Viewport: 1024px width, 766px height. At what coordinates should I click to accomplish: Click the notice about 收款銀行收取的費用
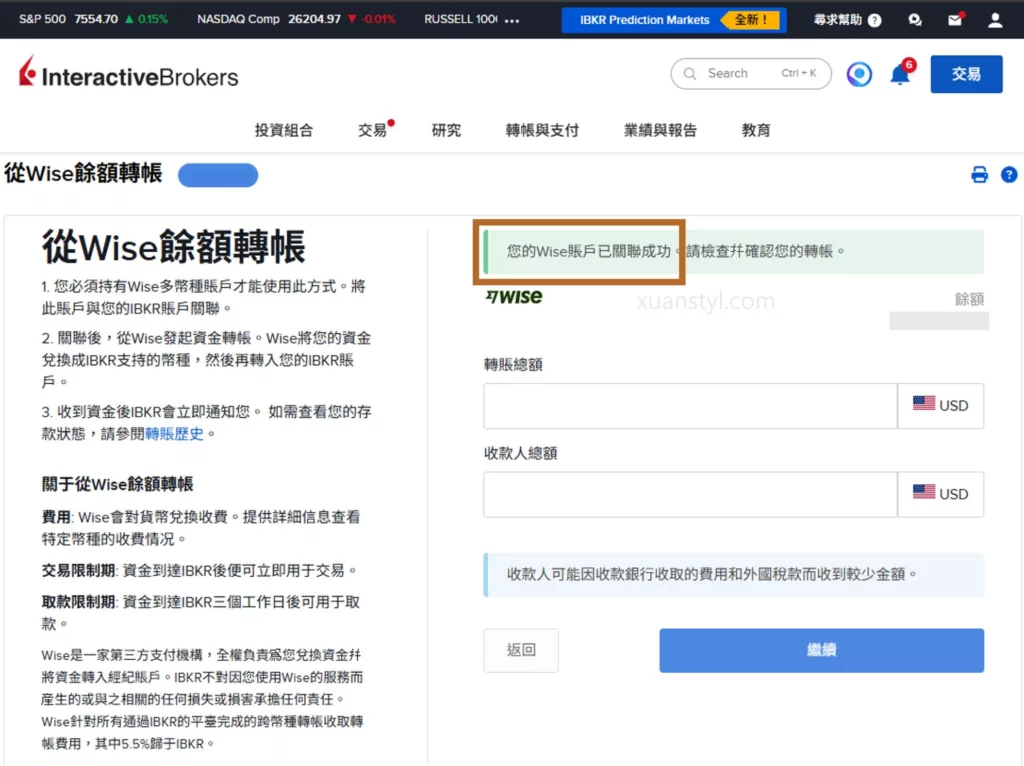[x=734, y=575]
